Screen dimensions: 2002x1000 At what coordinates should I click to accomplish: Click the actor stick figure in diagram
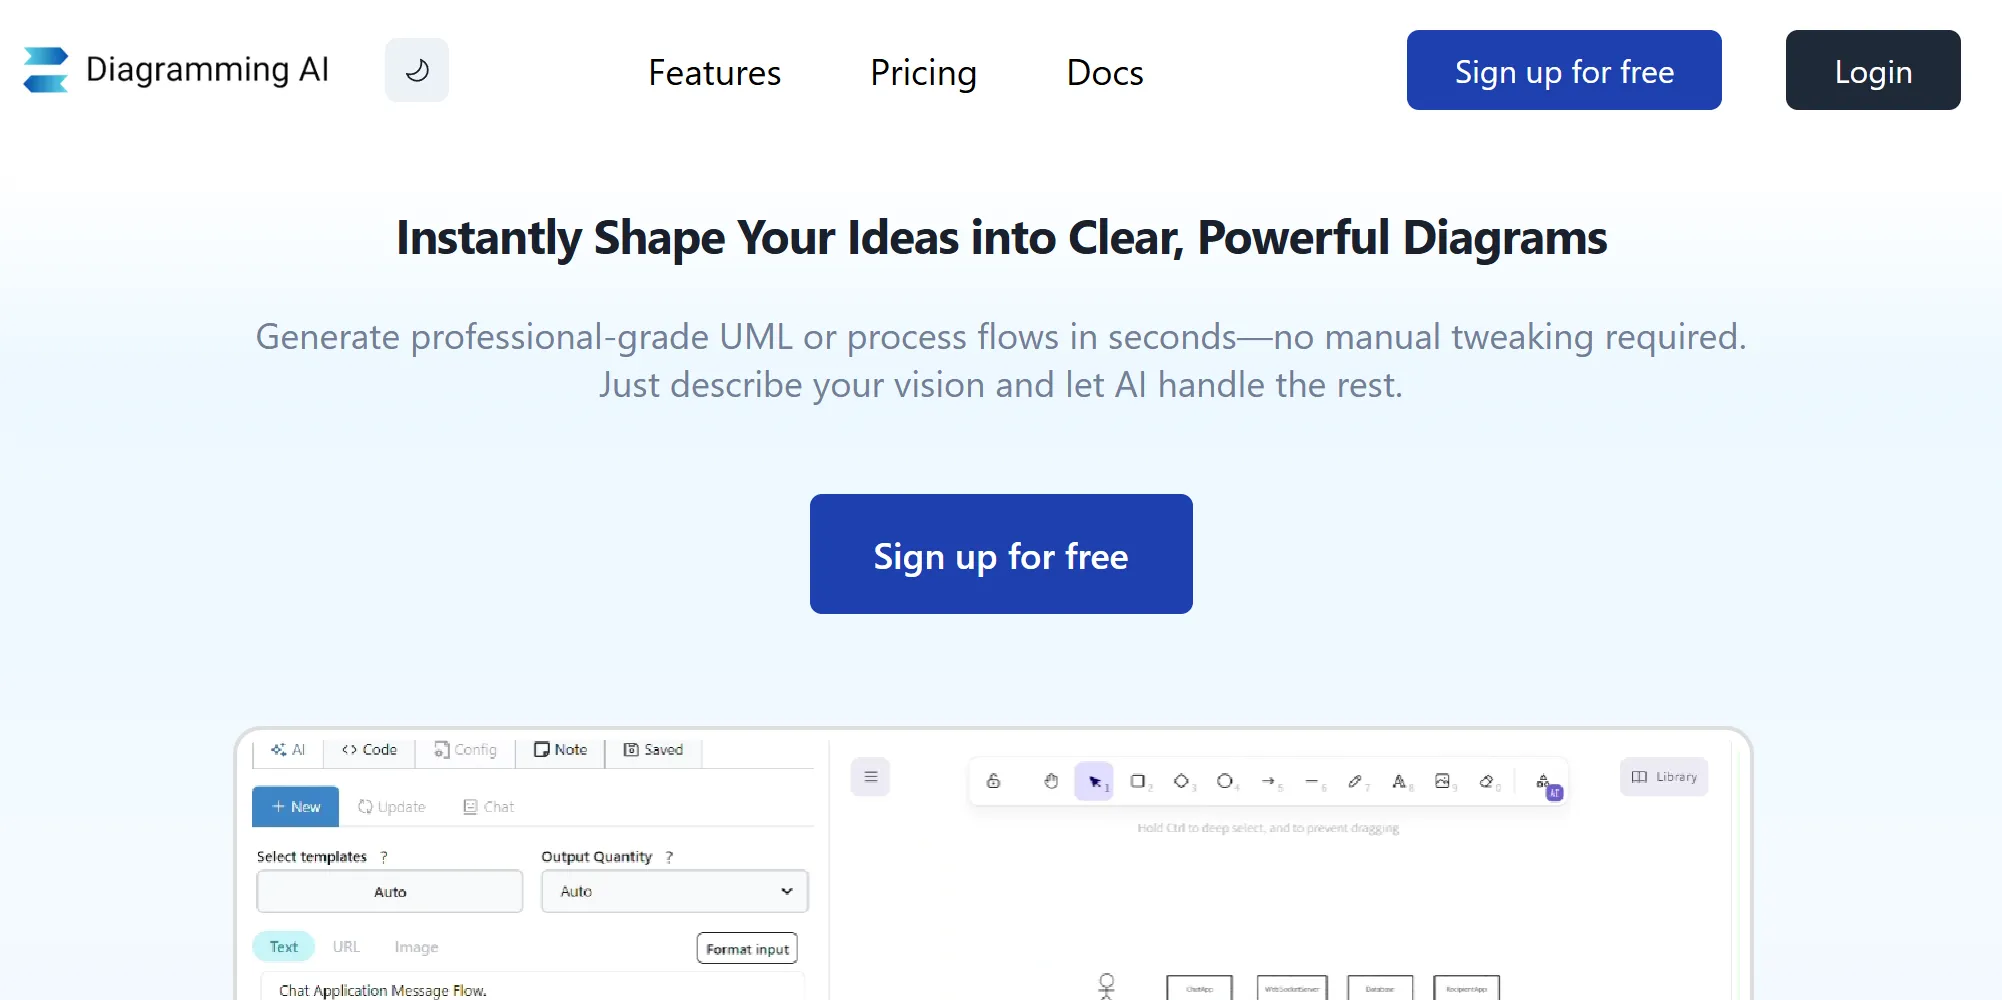1106,986
